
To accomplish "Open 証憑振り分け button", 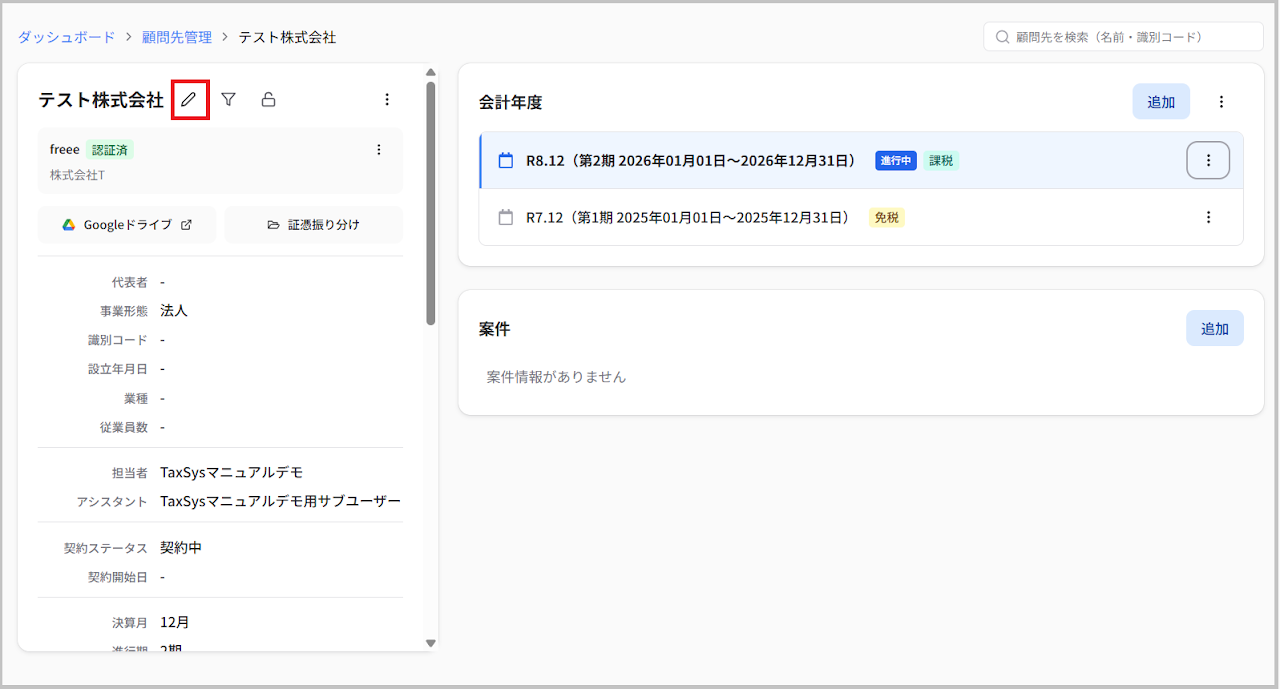I will pyautogui.click(x=314, y=225).
